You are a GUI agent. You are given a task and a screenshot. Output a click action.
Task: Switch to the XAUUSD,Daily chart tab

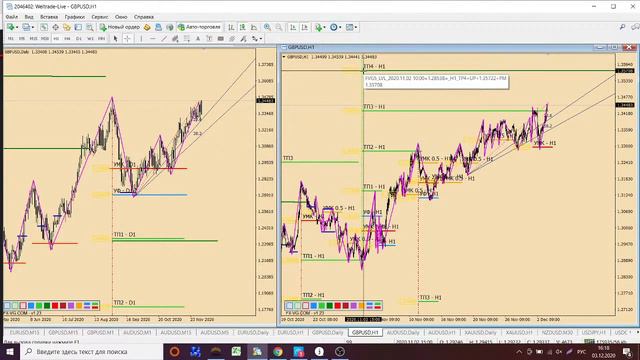[480, 333]
